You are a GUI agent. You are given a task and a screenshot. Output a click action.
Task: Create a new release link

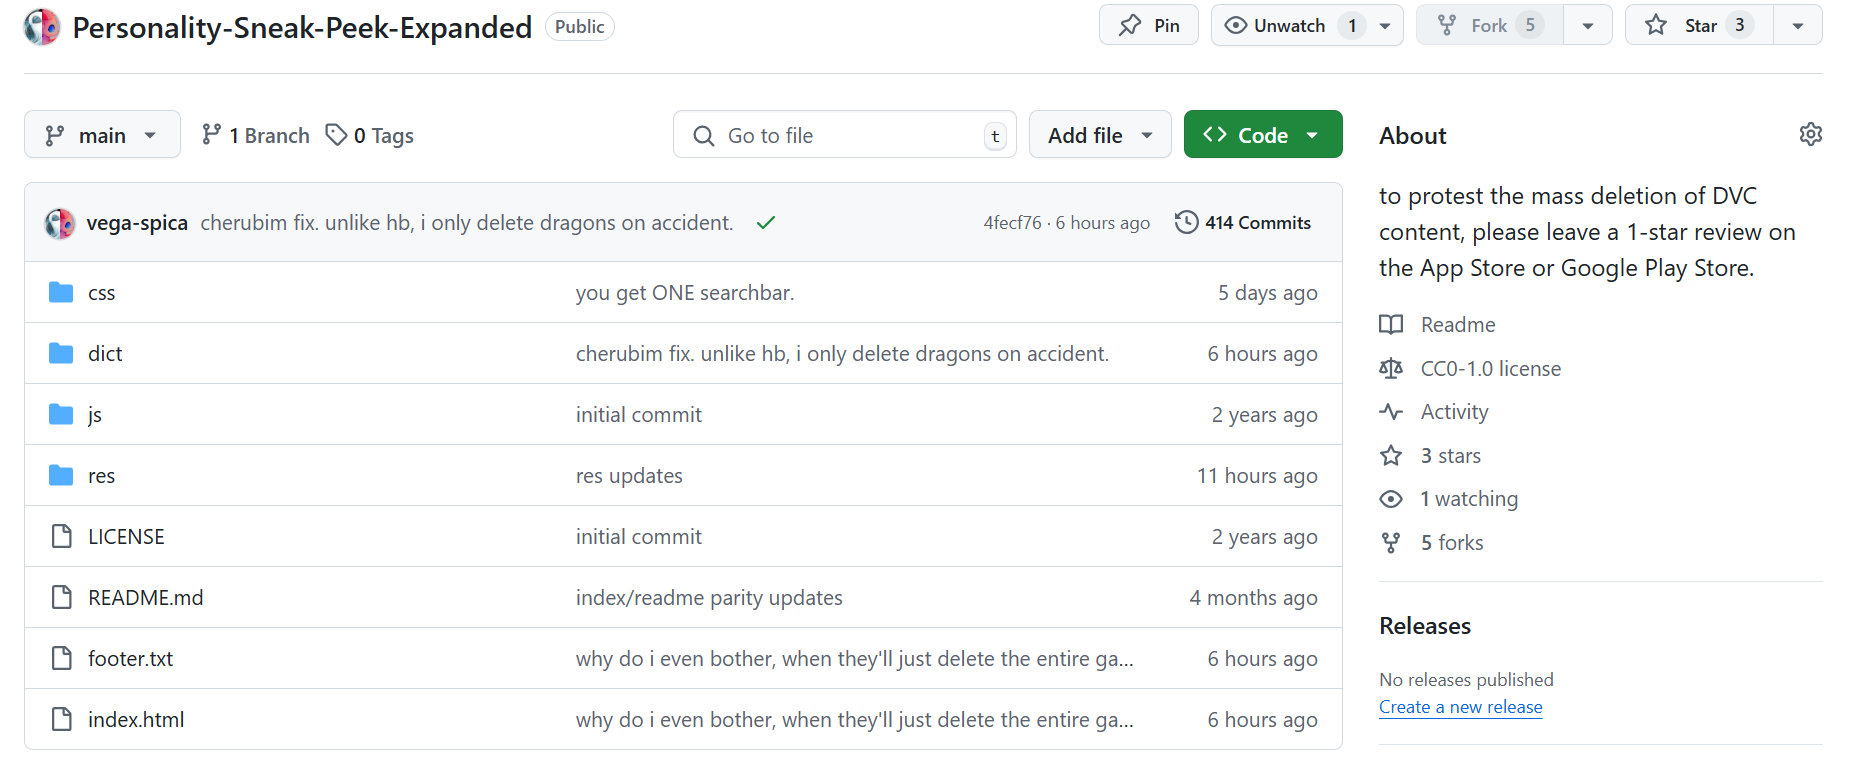[1460, 707]
